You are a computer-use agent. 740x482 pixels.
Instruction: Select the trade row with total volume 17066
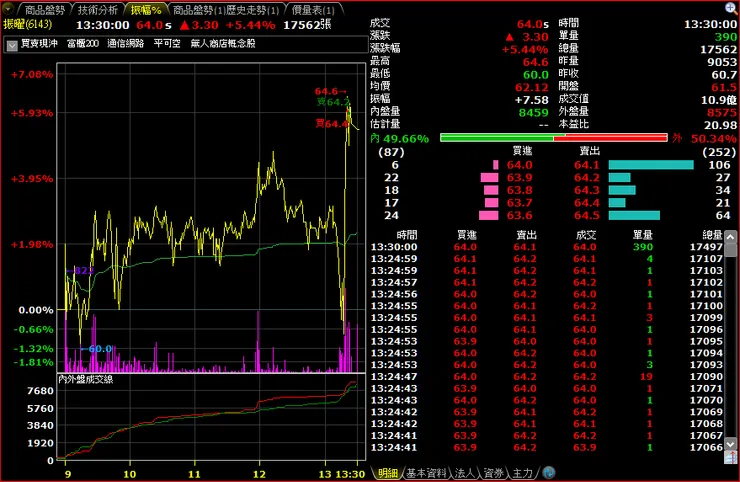coord(547,448)
